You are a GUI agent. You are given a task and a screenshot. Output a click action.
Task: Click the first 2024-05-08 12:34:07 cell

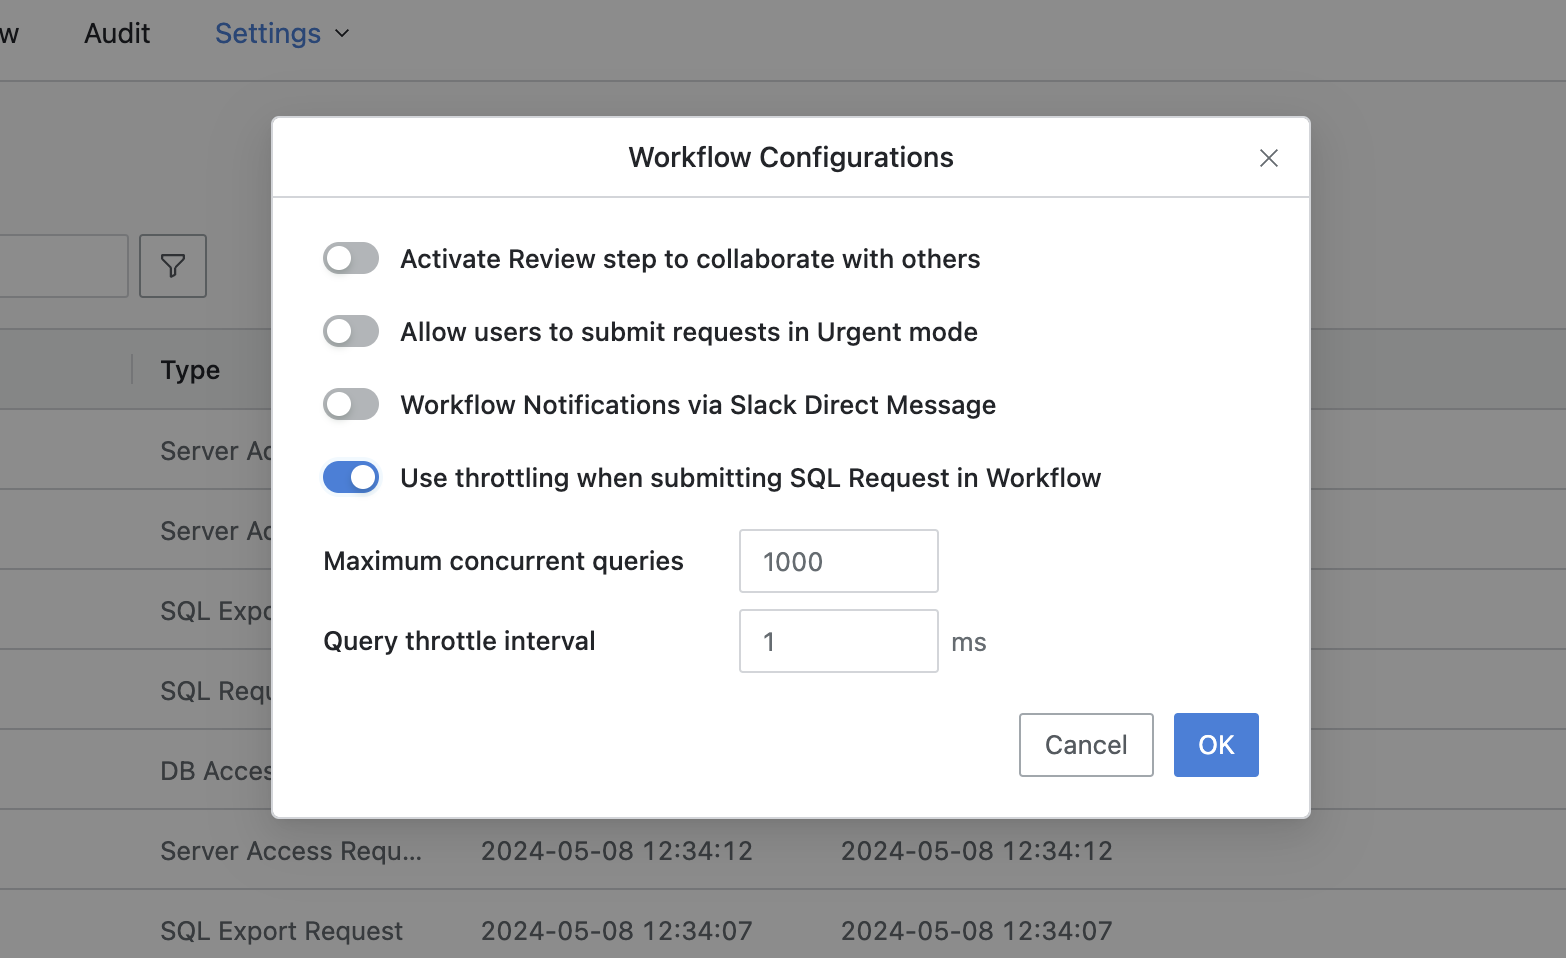(617, 931)
